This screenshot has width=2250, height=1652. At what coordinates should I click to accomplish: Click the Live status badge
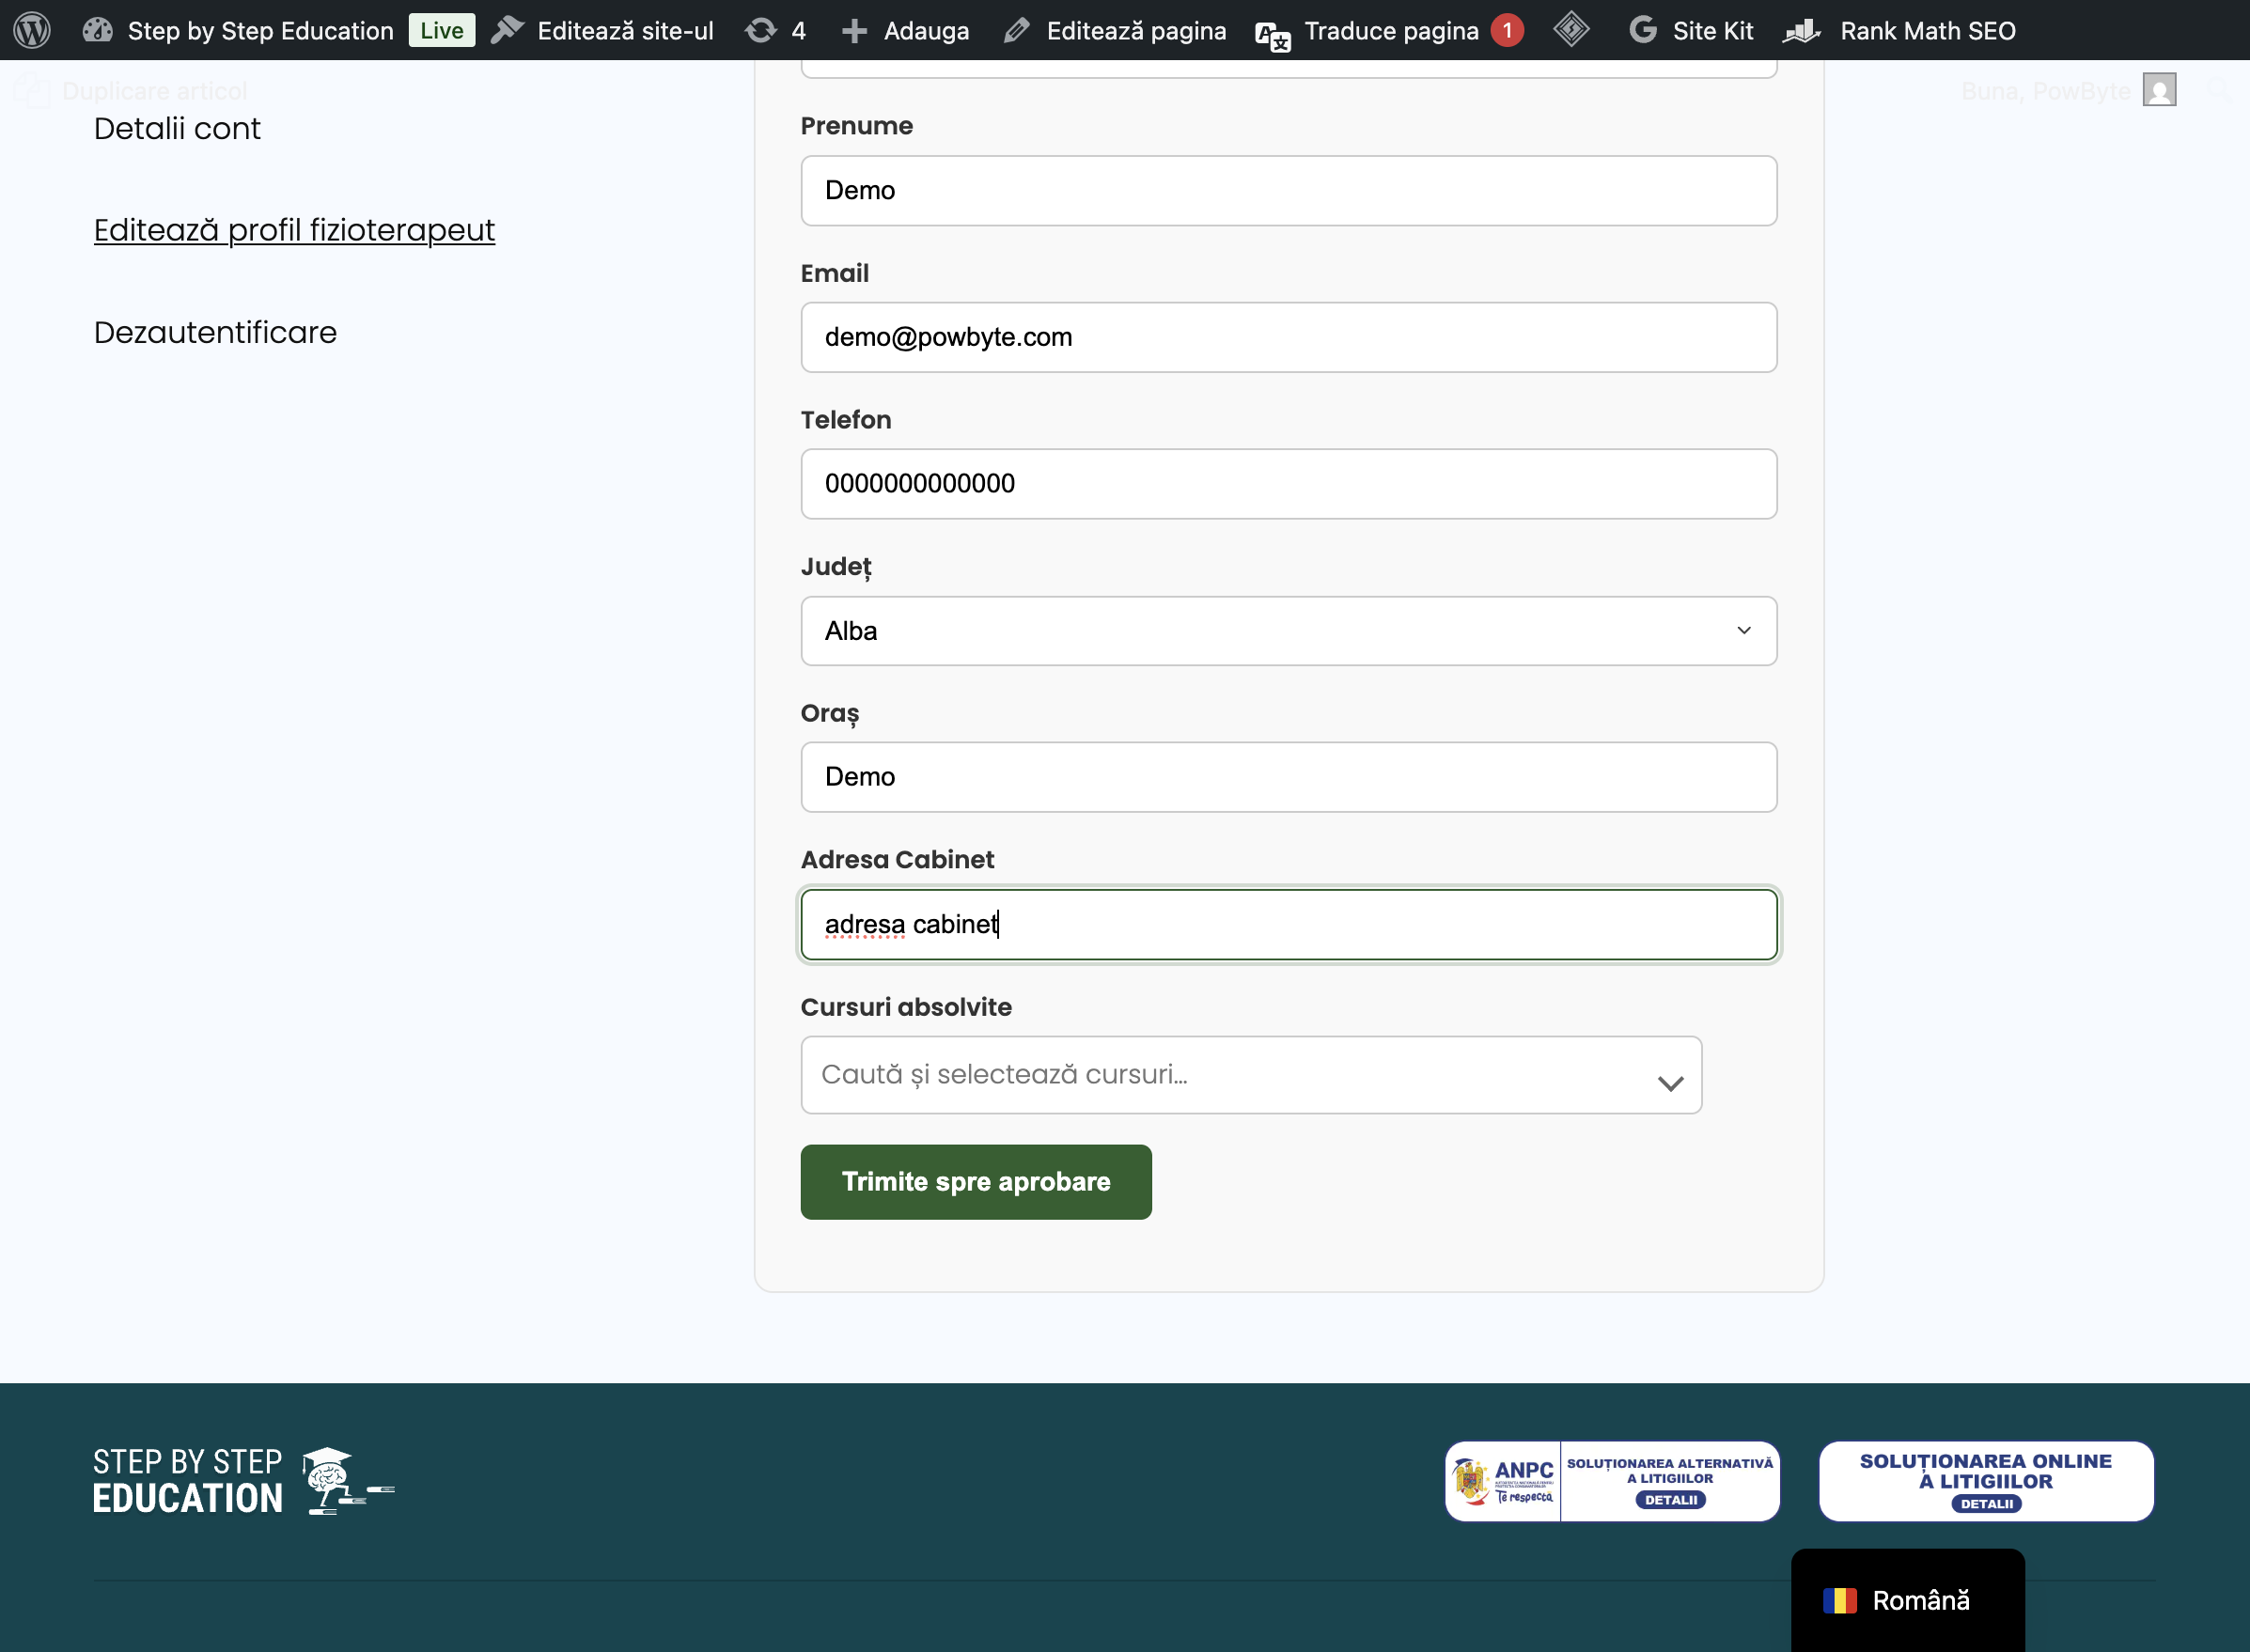coord(441,30)
